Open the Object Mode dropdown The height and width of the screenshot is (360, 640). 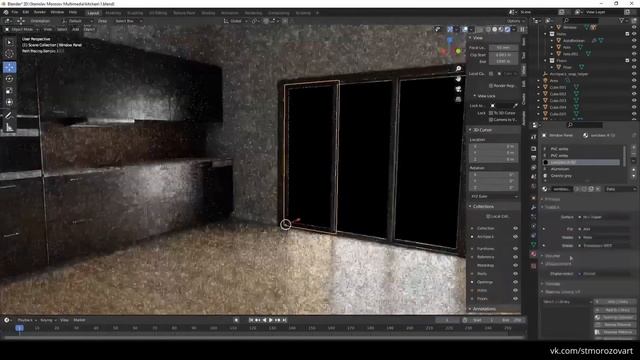click(22, 29)
